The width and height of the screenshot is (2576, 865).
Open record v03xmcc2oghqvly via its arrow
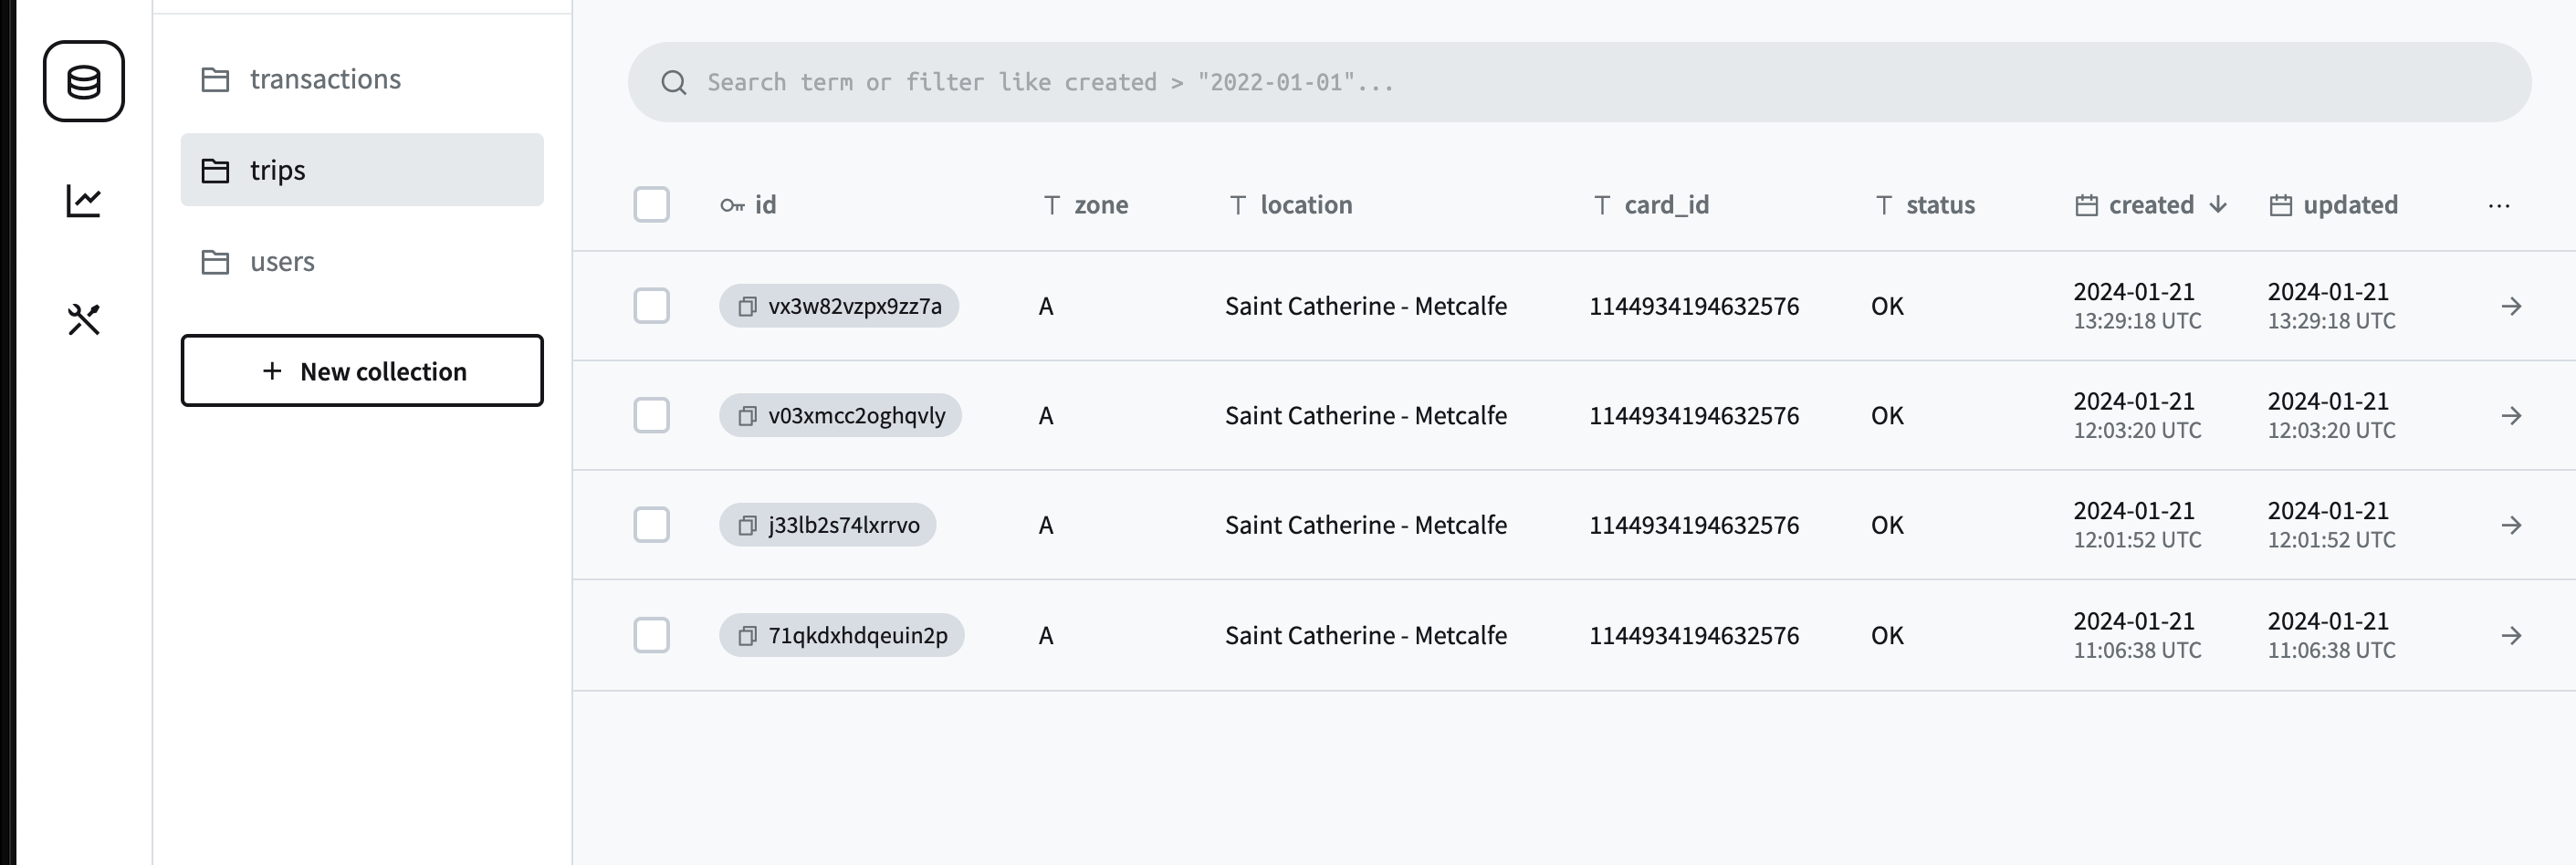click(2511, 416)
